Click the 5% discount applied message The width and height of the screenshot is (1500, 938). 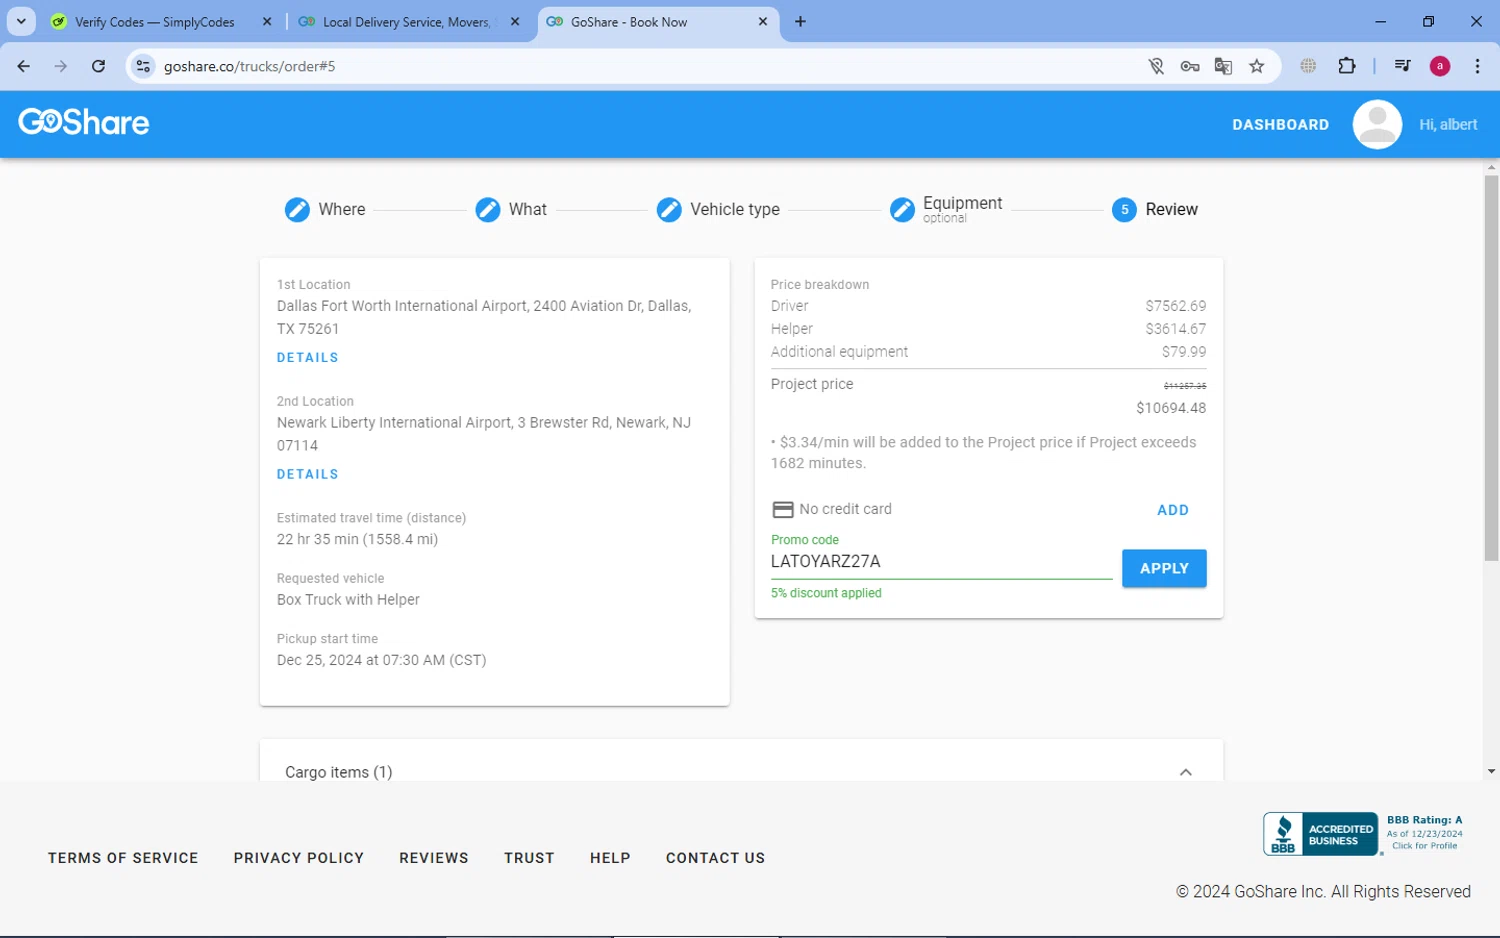coord(826,593)
